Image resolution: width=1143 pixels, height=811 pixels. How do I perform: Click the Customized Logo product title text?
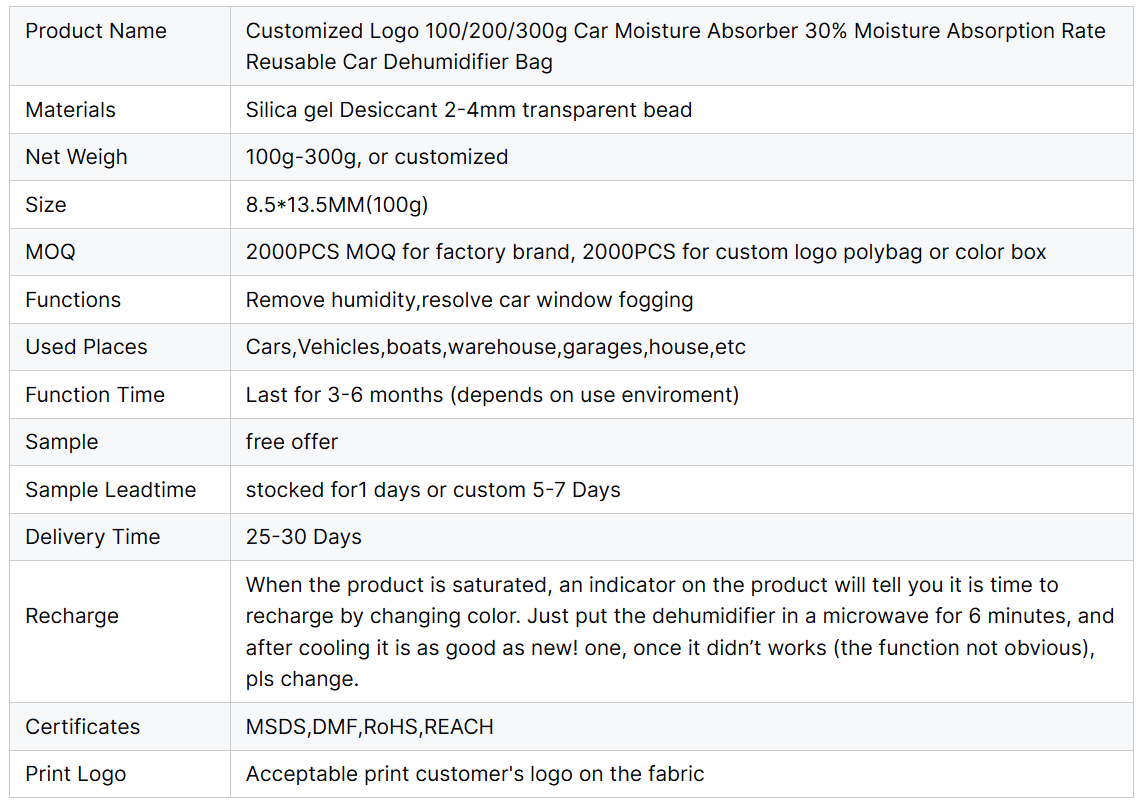pyautogui.click(x=675, y=46)
